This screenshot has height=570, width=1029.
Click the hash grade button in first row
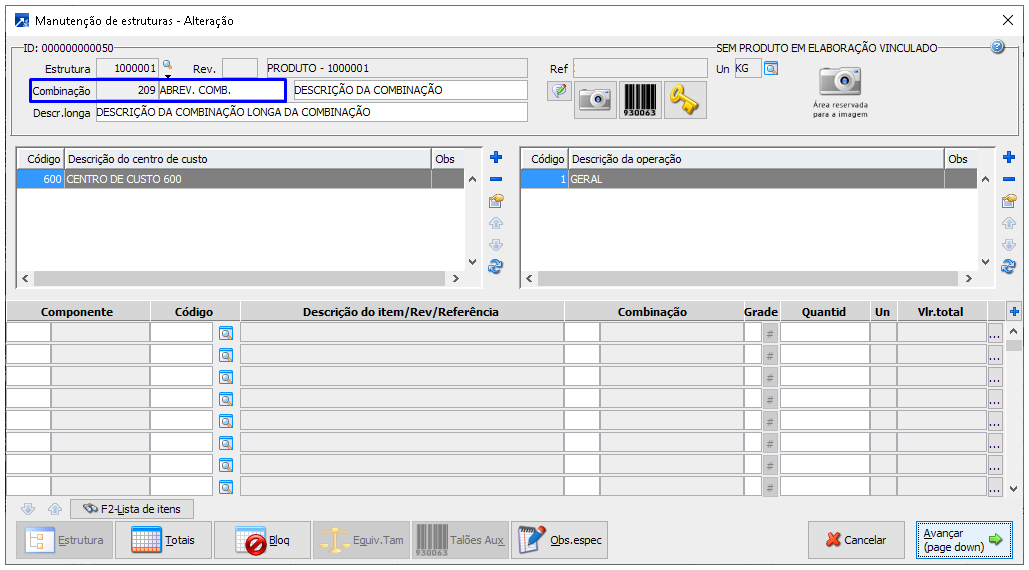(x=770, y=333)
